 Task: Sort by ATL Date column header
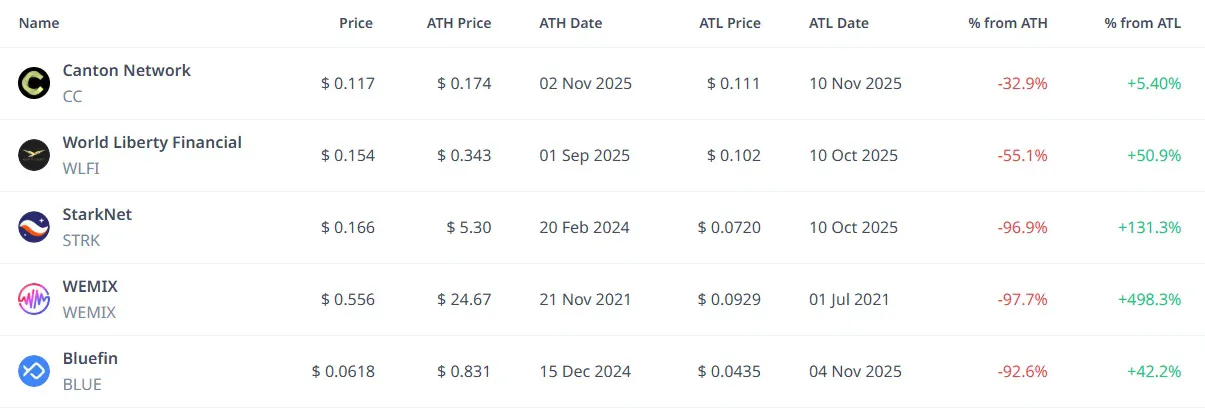[838, 23]
